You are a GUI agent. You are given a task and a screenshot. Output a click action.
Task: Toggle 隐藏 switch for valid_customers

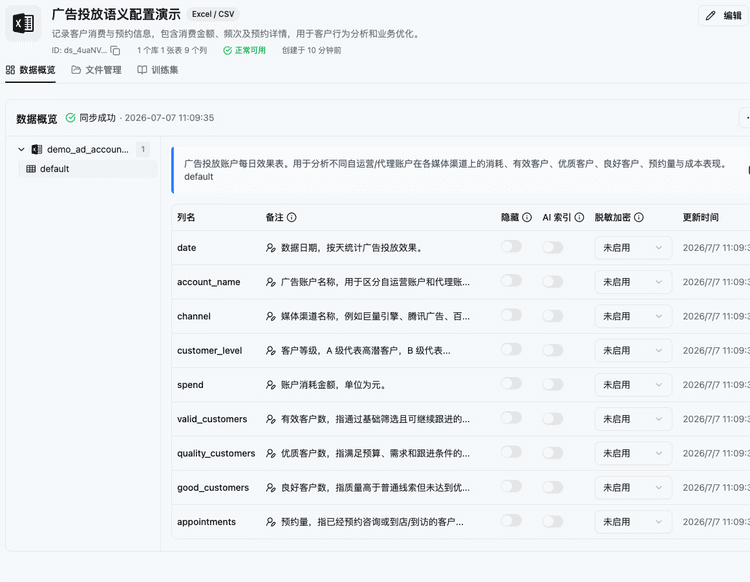[511, 418]
